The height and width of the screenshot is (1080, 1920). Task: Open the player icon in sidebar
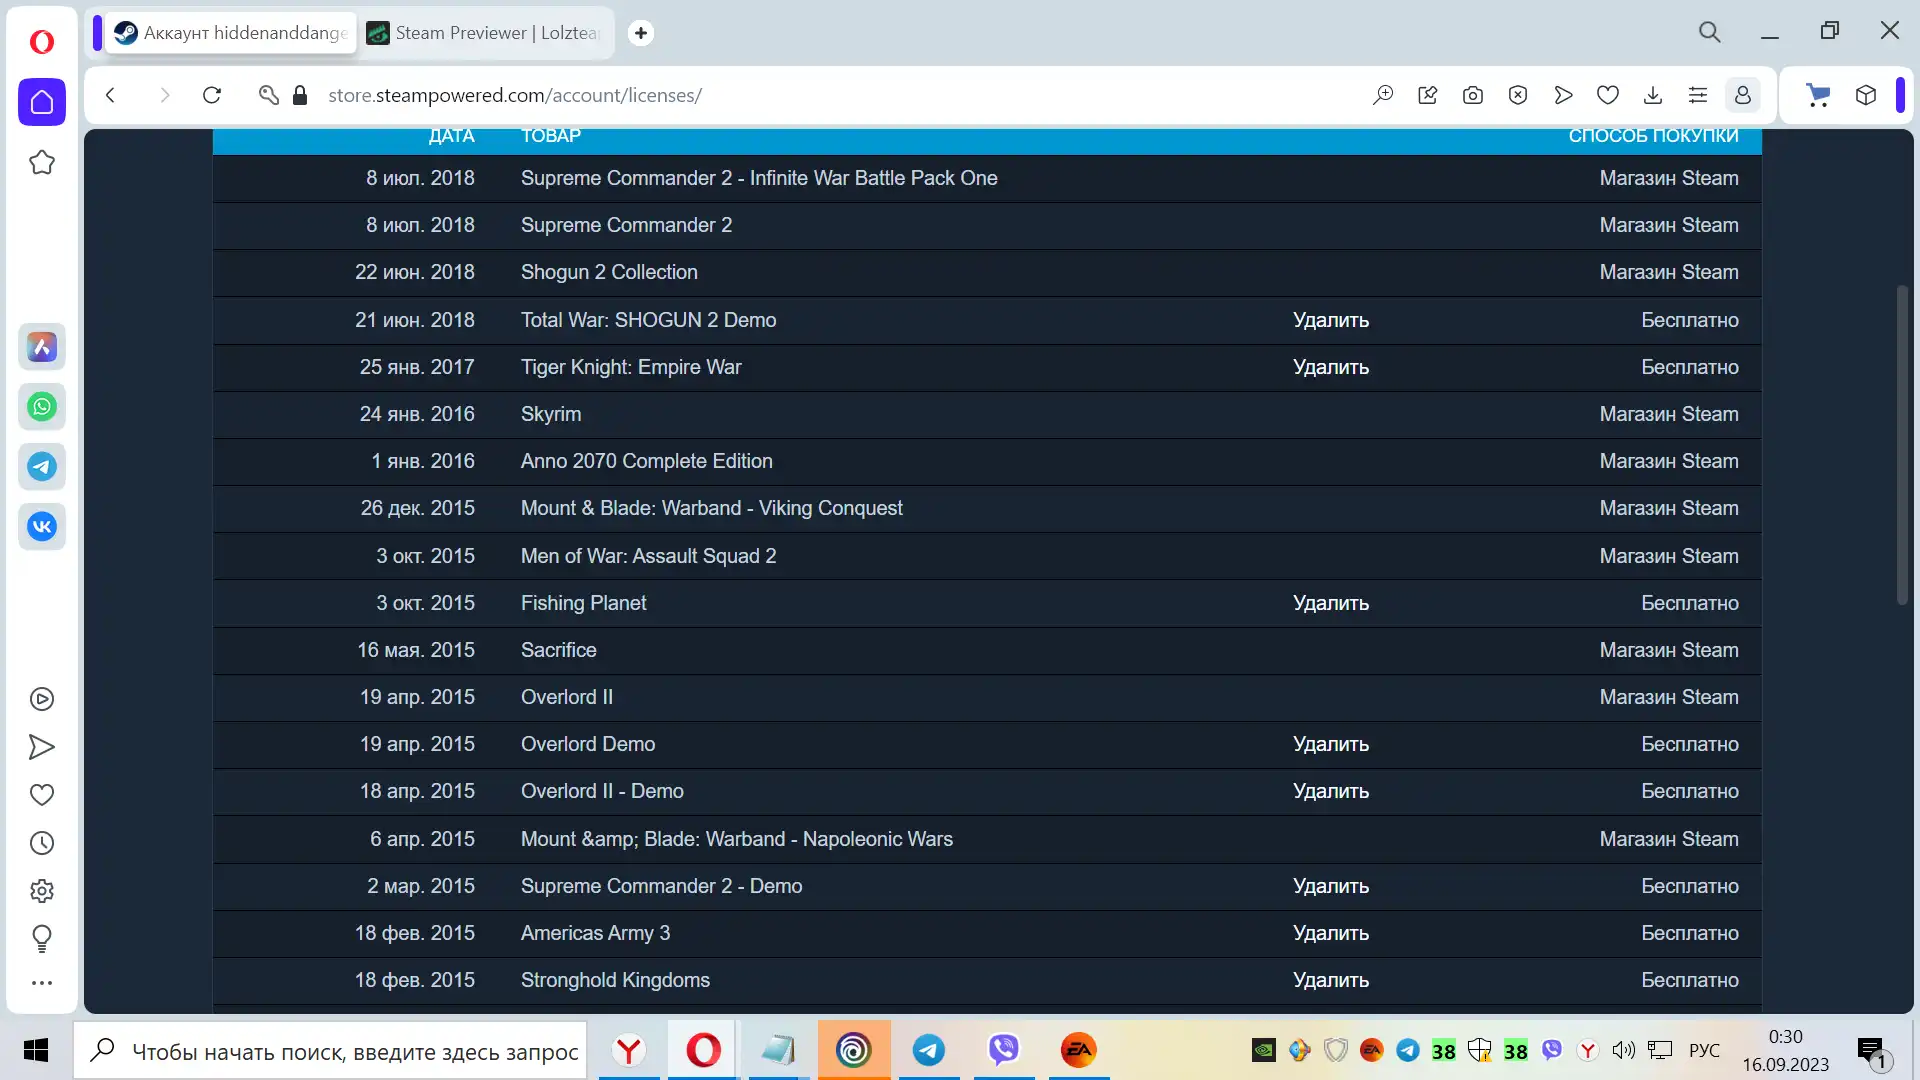(42, 699)
